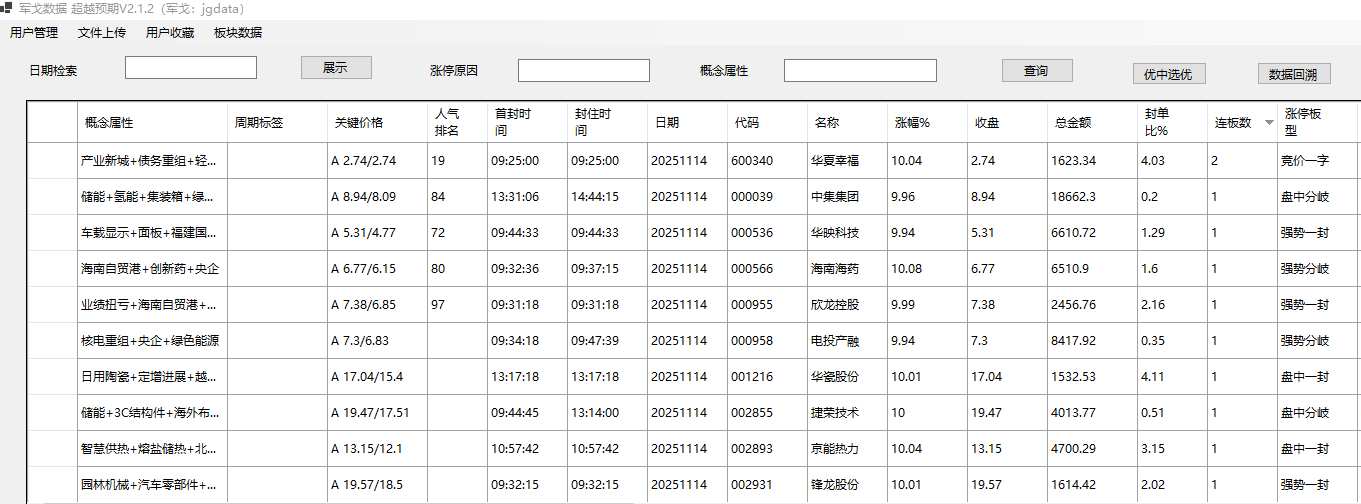Select stock name cell 欣龙控股
The height and width of the screenshot is (504, 1361).
pyautogui.click(x=847, y=305)
